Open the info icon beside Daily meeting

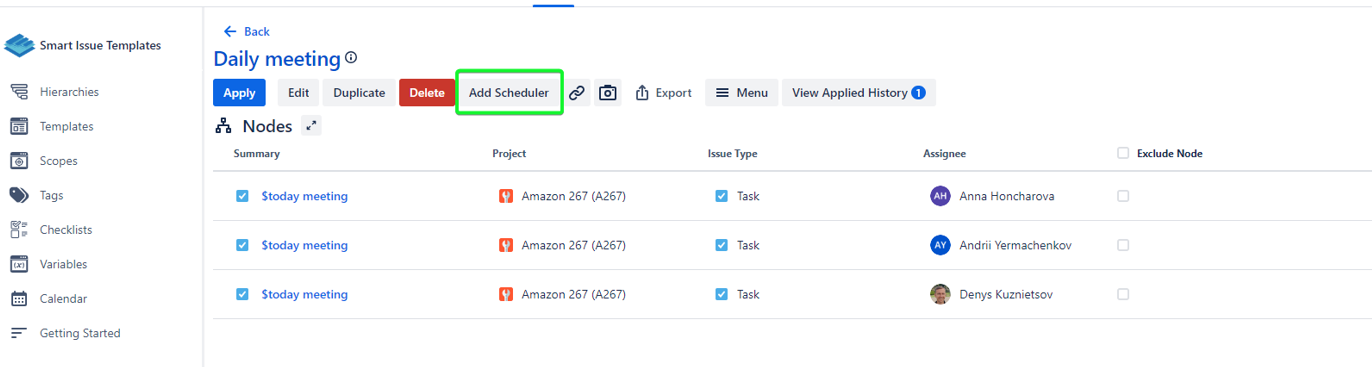[351, 58]
